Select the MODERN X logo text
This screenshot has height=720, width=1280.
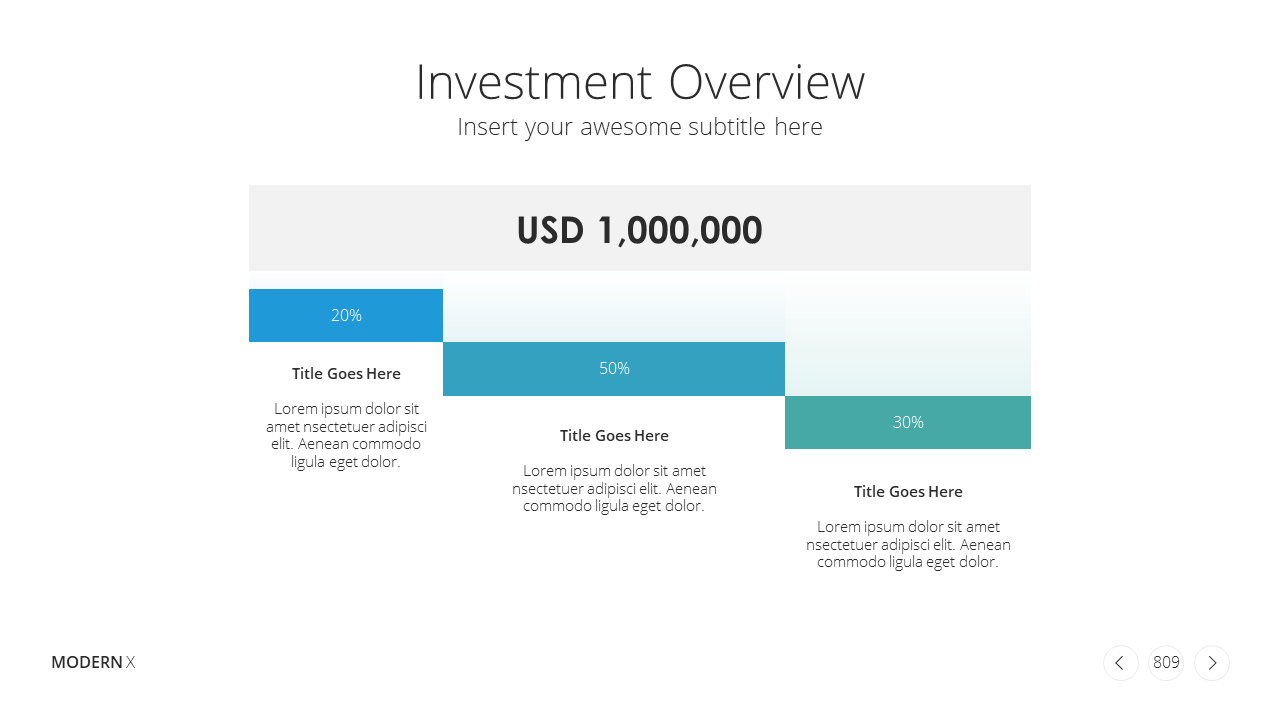(x=93, y=662)
